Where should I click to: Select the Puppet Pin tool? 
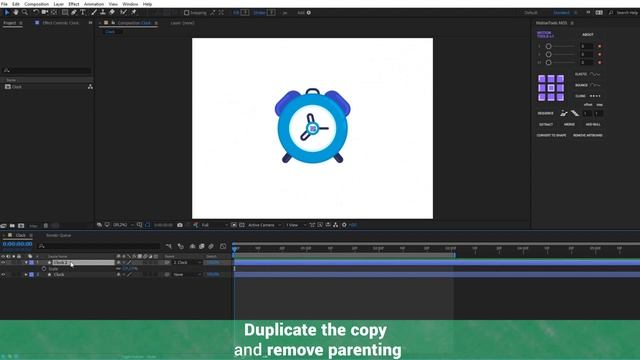click(x=133, y=13)
